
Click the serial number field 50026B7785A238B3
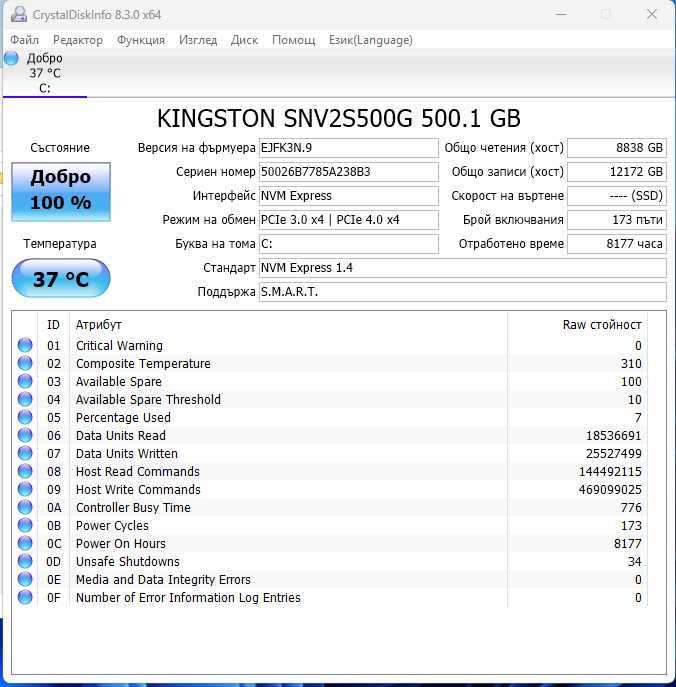tap(349, 172)
